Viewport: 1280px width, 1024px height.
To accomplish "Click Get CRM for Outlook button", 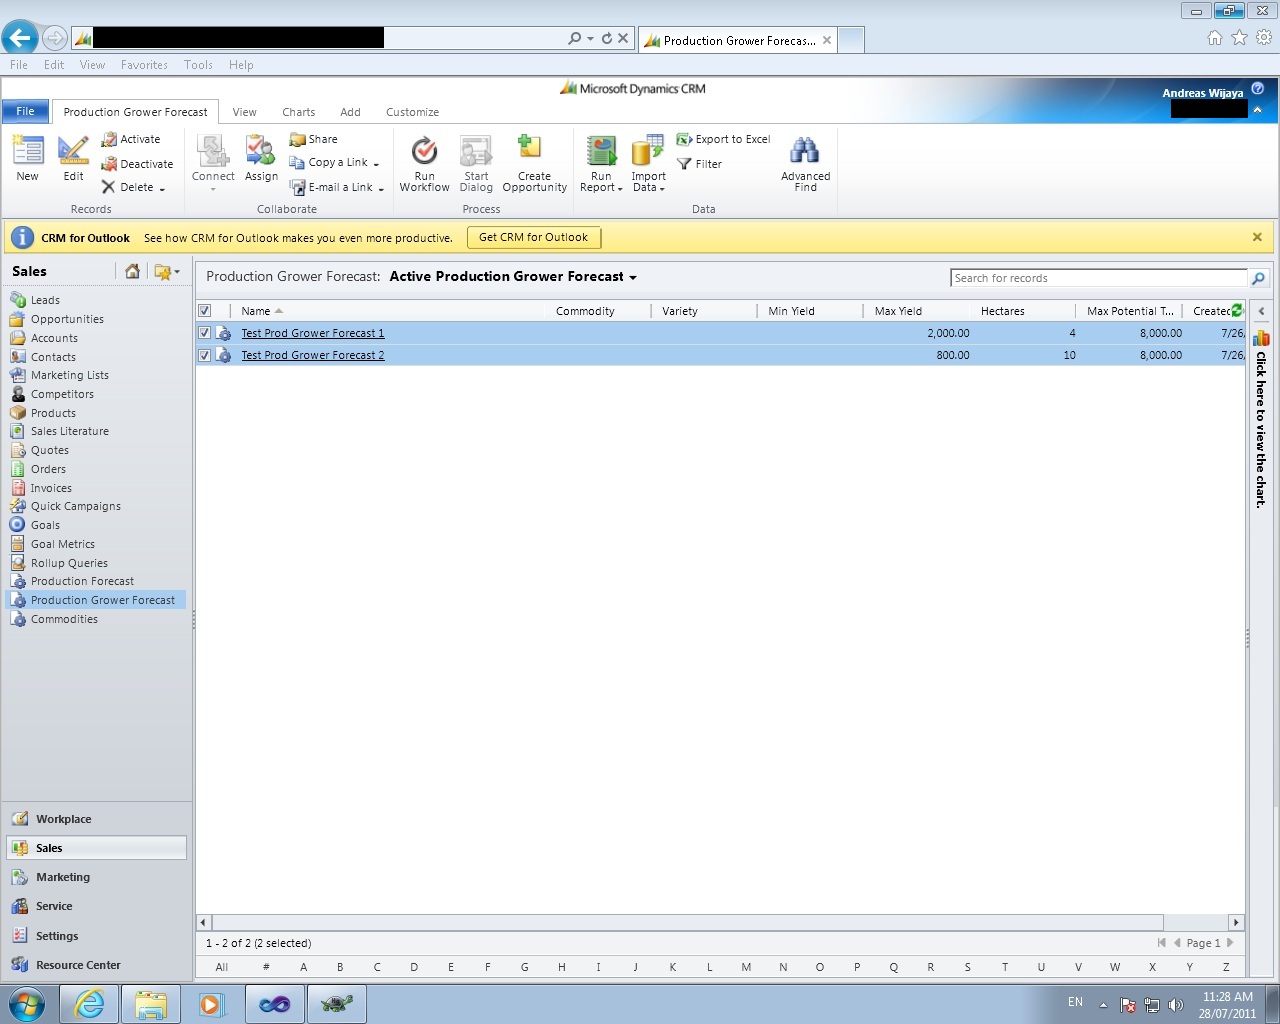I will [534, 238].
